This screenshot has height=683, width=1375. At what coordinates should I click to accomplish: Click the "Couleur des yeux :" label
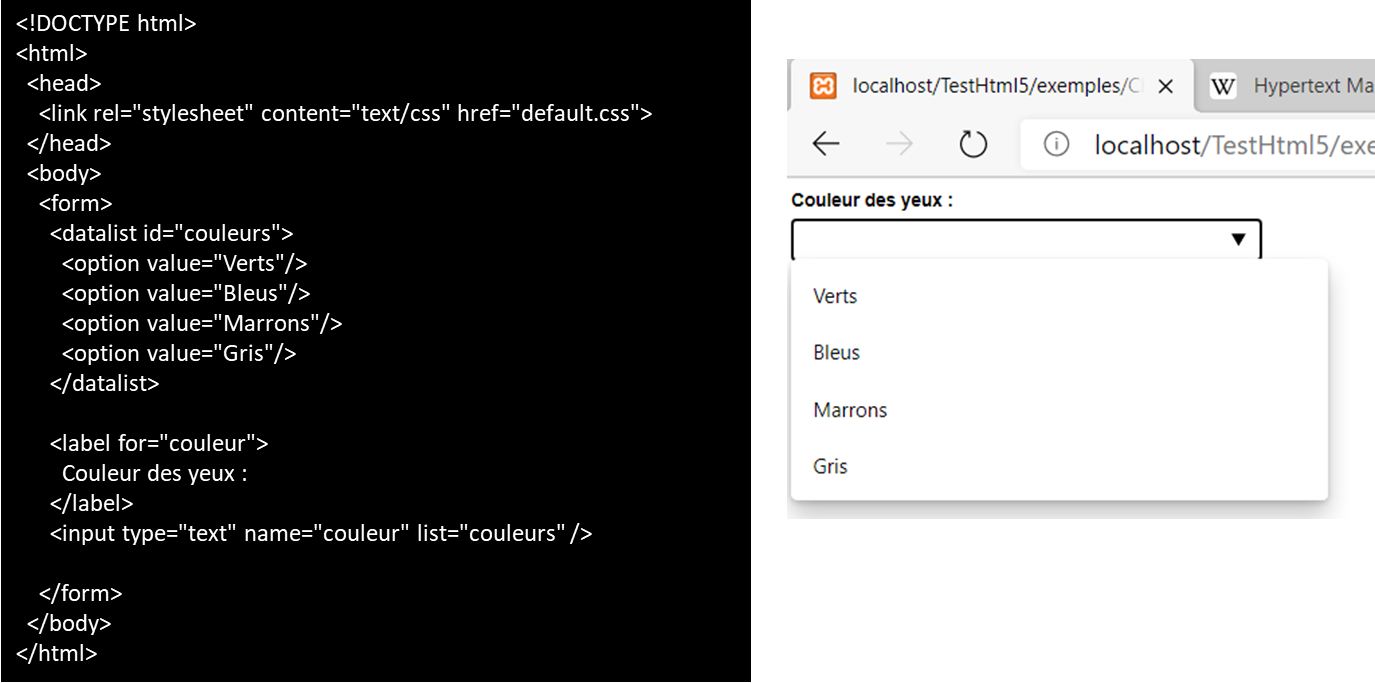[x=872, y=200]
